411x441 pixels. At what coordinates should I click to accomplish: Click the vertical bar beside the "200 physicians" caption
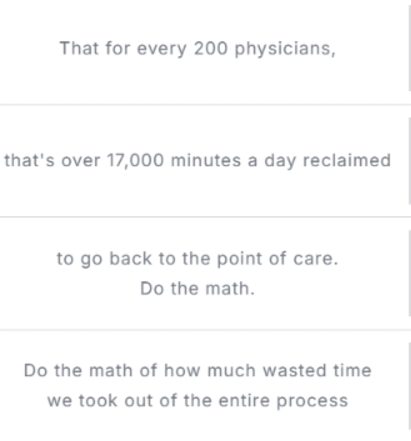coord(410,48)
